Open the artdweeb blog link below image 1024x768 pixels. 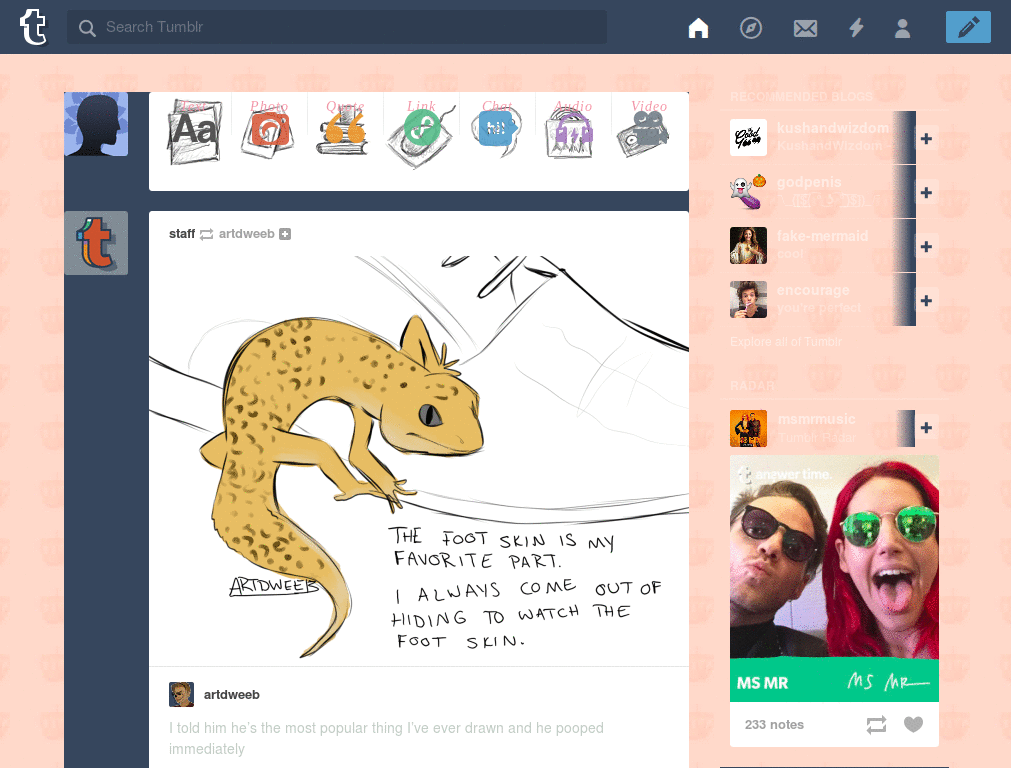tap(231, 694)
